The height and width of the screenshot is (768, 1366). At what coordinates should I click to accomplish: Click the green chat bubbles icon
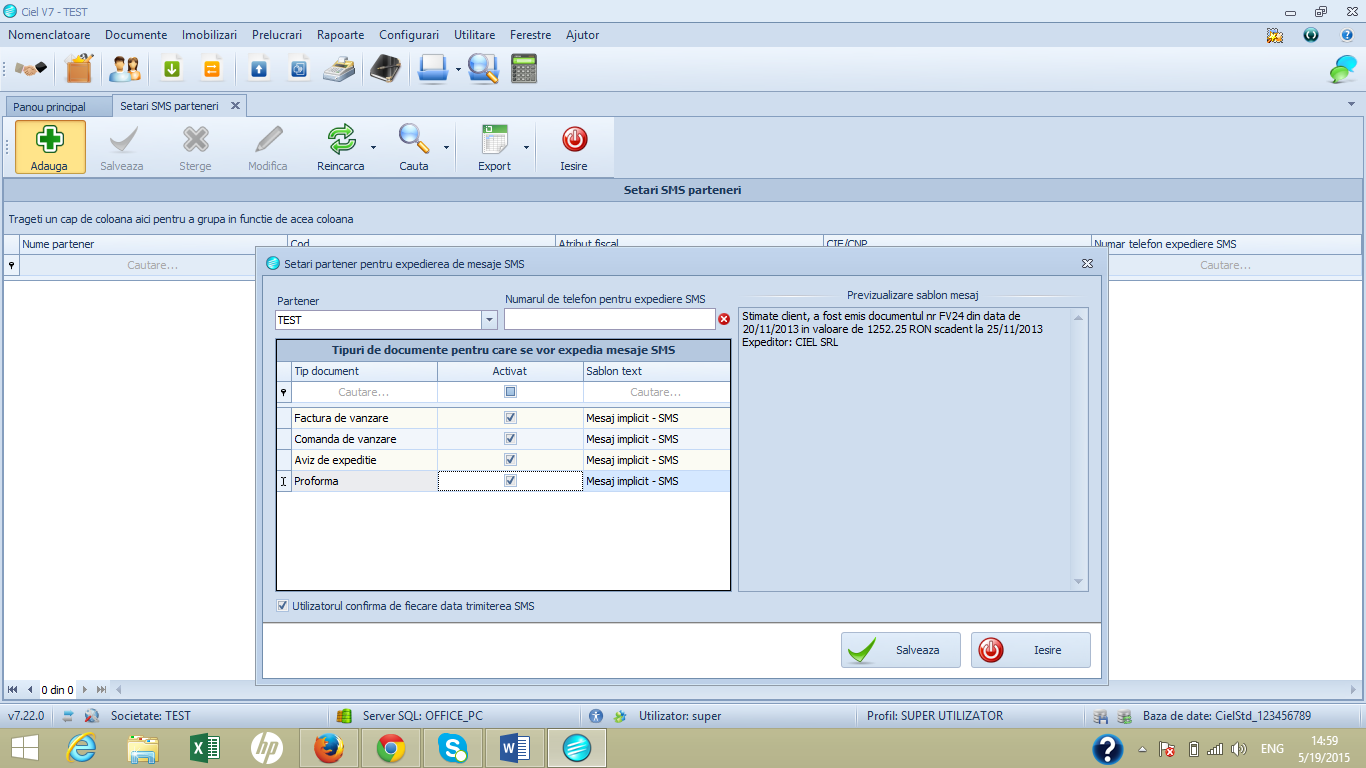tap(1342, 69)
